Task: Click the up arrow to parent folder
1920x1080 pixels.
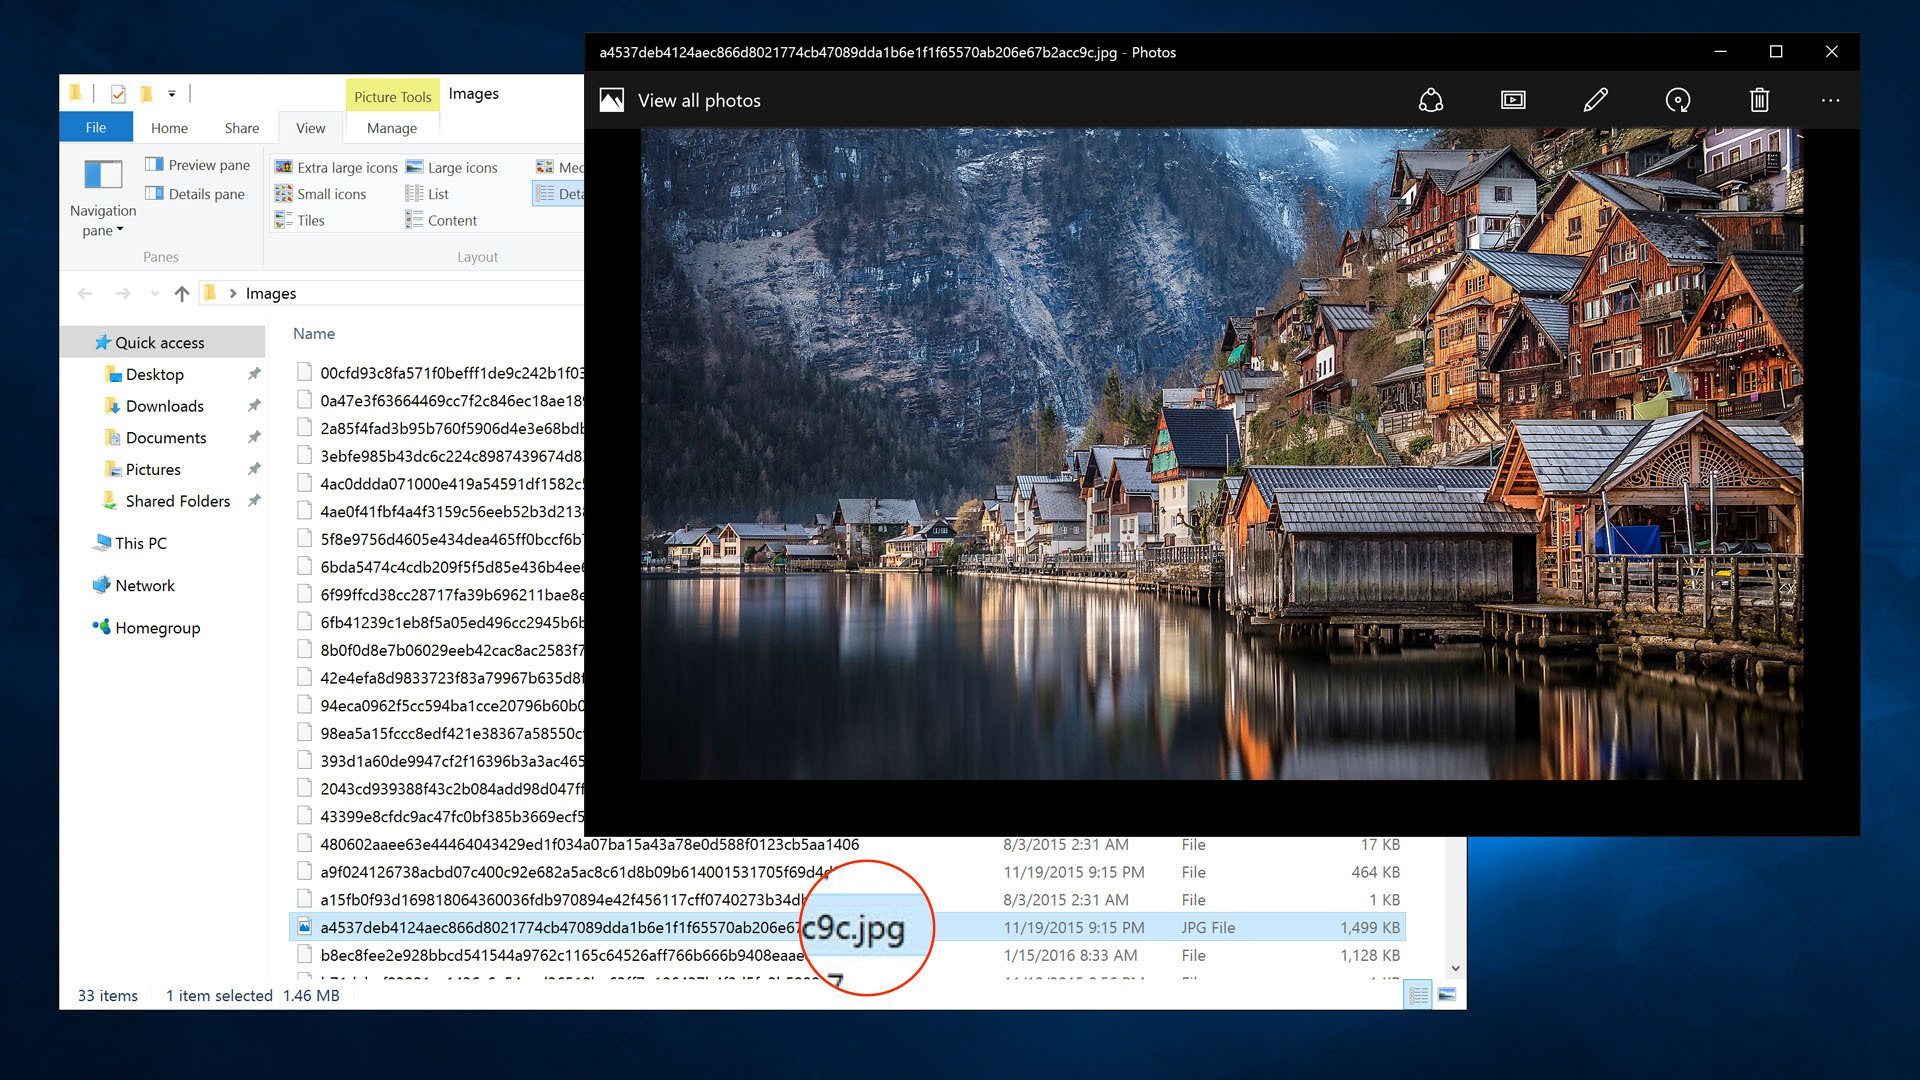Action: (x=181, y=293)
